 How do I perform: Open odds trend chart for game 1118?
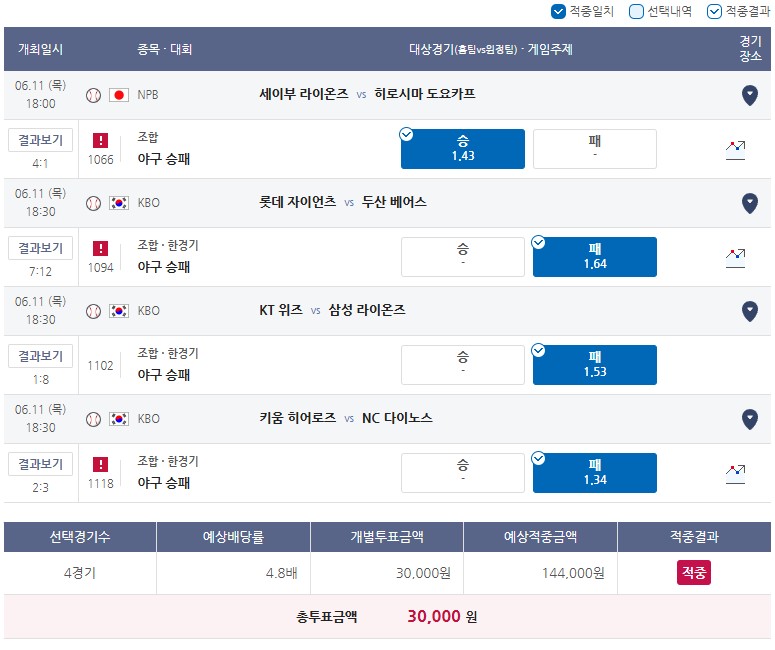coord(735,474)
